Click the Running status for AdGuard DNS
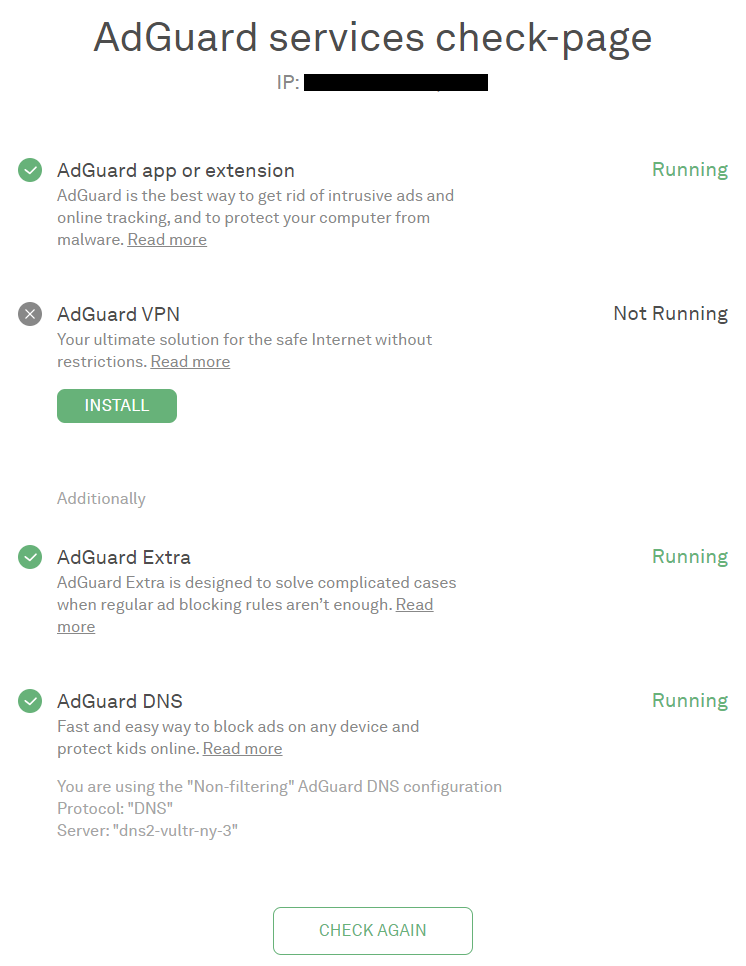Screen dimensions: 746x966 pos(689,701)
